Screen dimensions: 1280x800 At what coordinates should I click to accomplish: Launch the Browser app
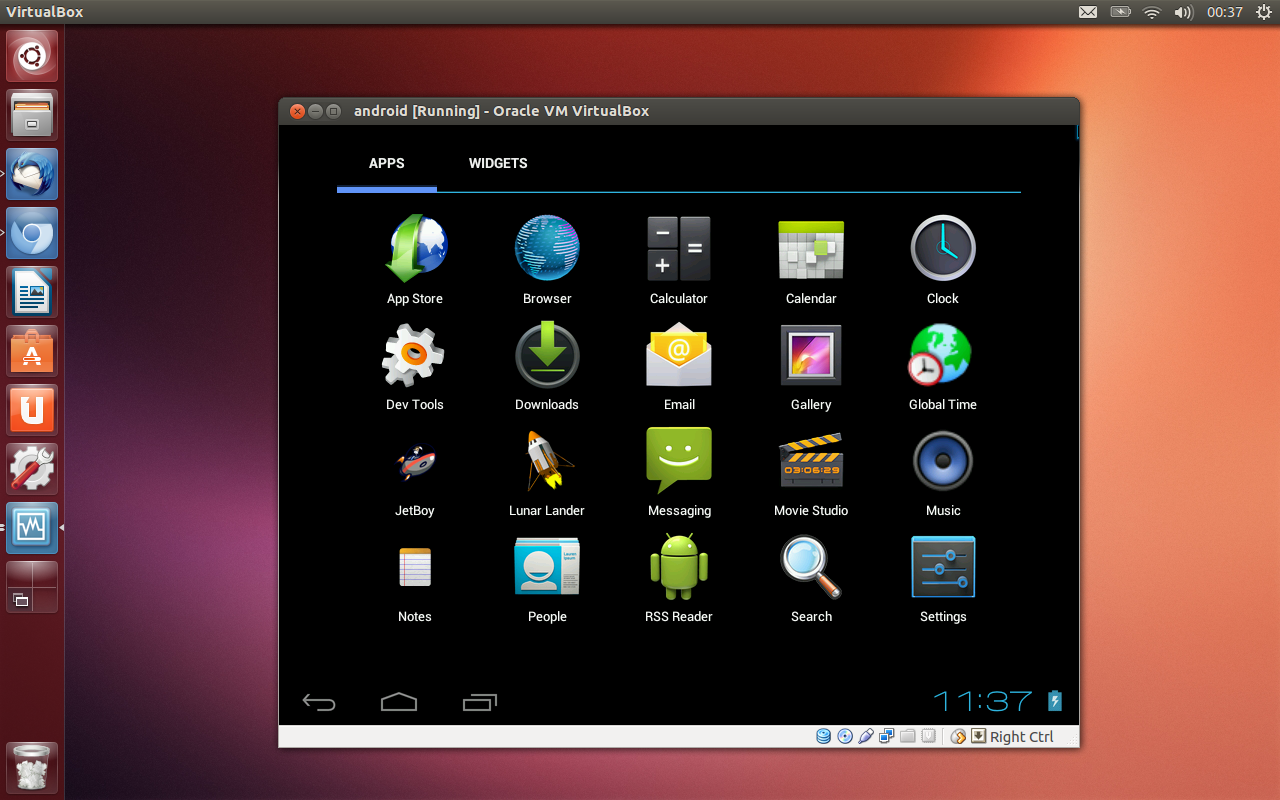pyautogui.click(x=547, y=259)
